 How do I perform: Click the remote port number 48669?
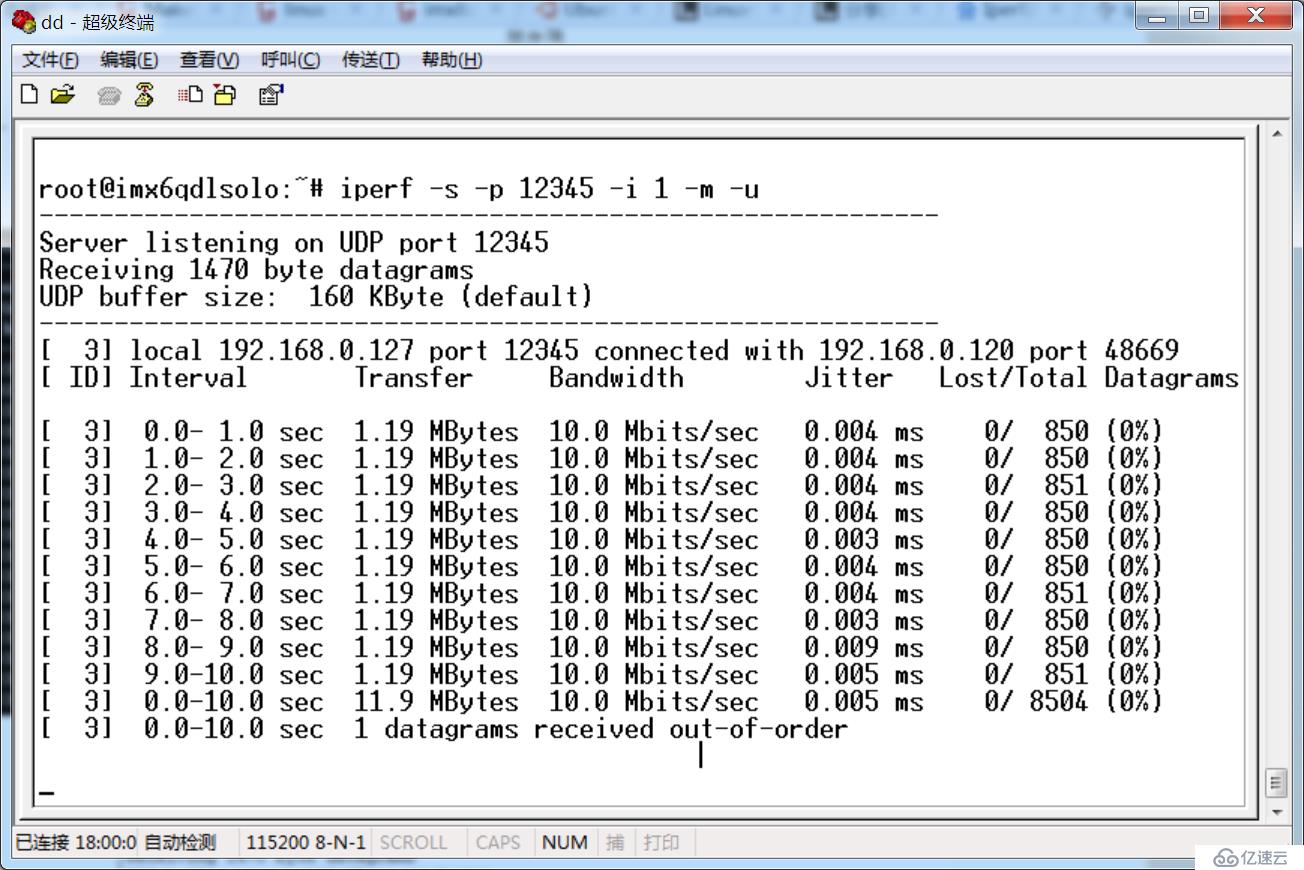(1142, 350)
